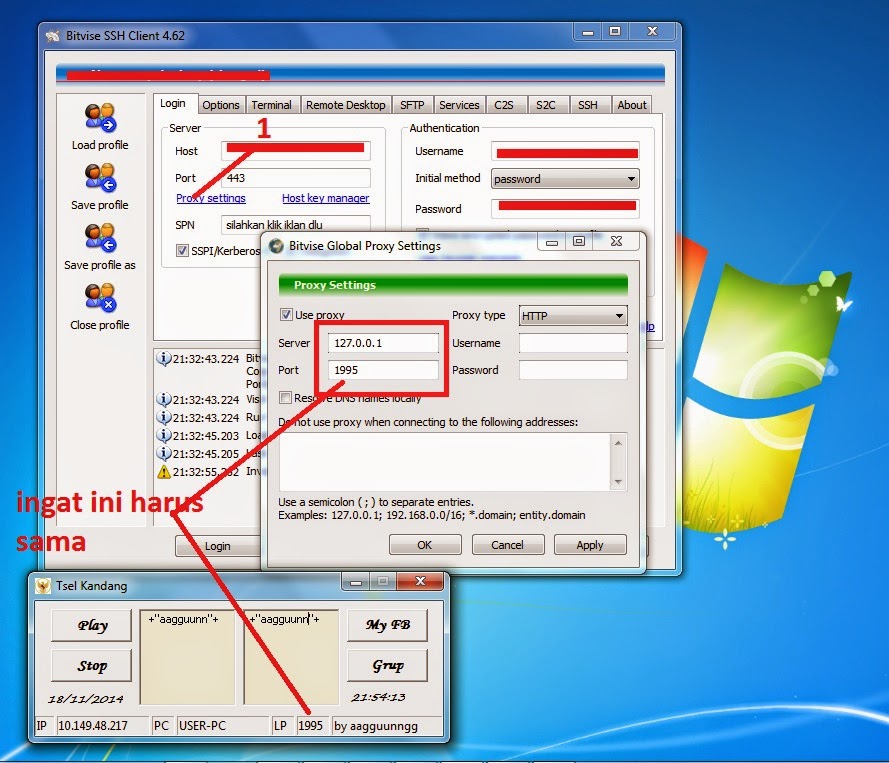Click Cancel in Proxy Settings dialog
The width and height of the screenshot is (889, 763).
507,545
